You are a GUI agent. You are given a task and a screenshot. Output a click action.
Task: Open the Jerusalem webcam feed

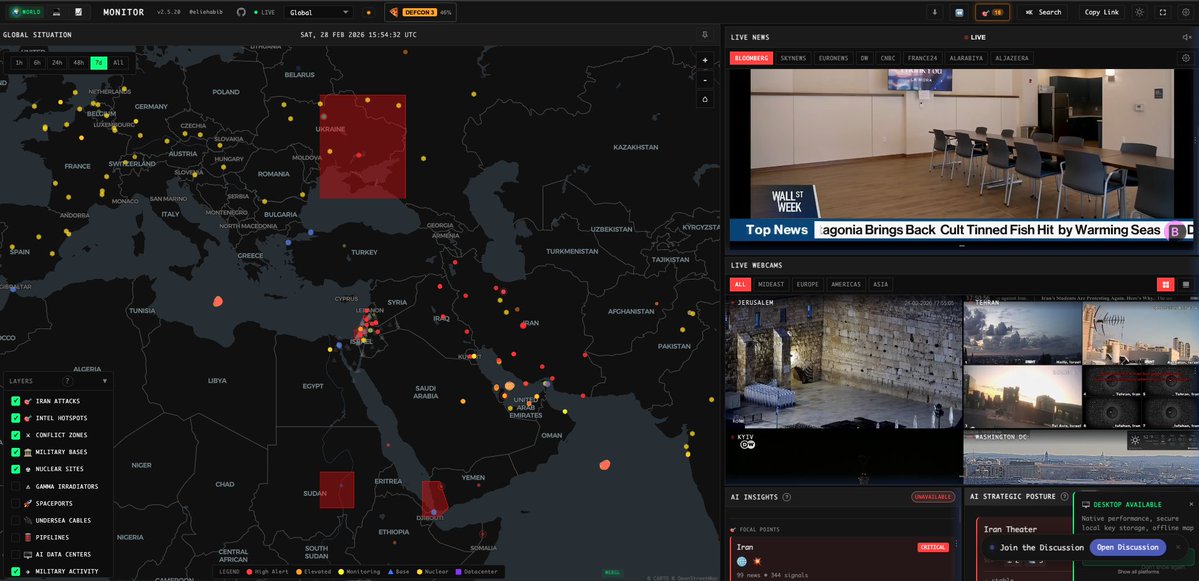[x=843, y=363]
